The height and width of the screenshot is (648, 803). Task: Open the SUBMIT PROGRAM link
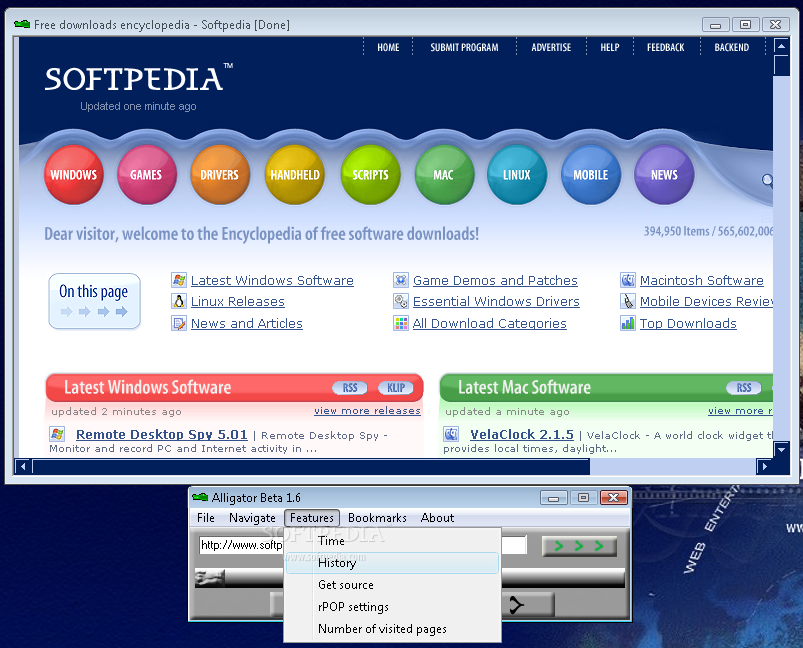(x=464, y=47)
